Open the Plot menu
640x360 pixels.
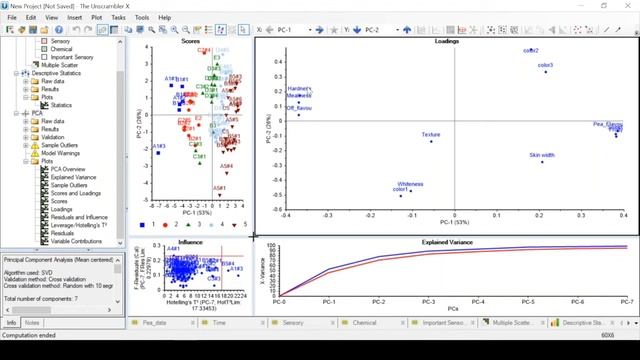tap(97, 18)
